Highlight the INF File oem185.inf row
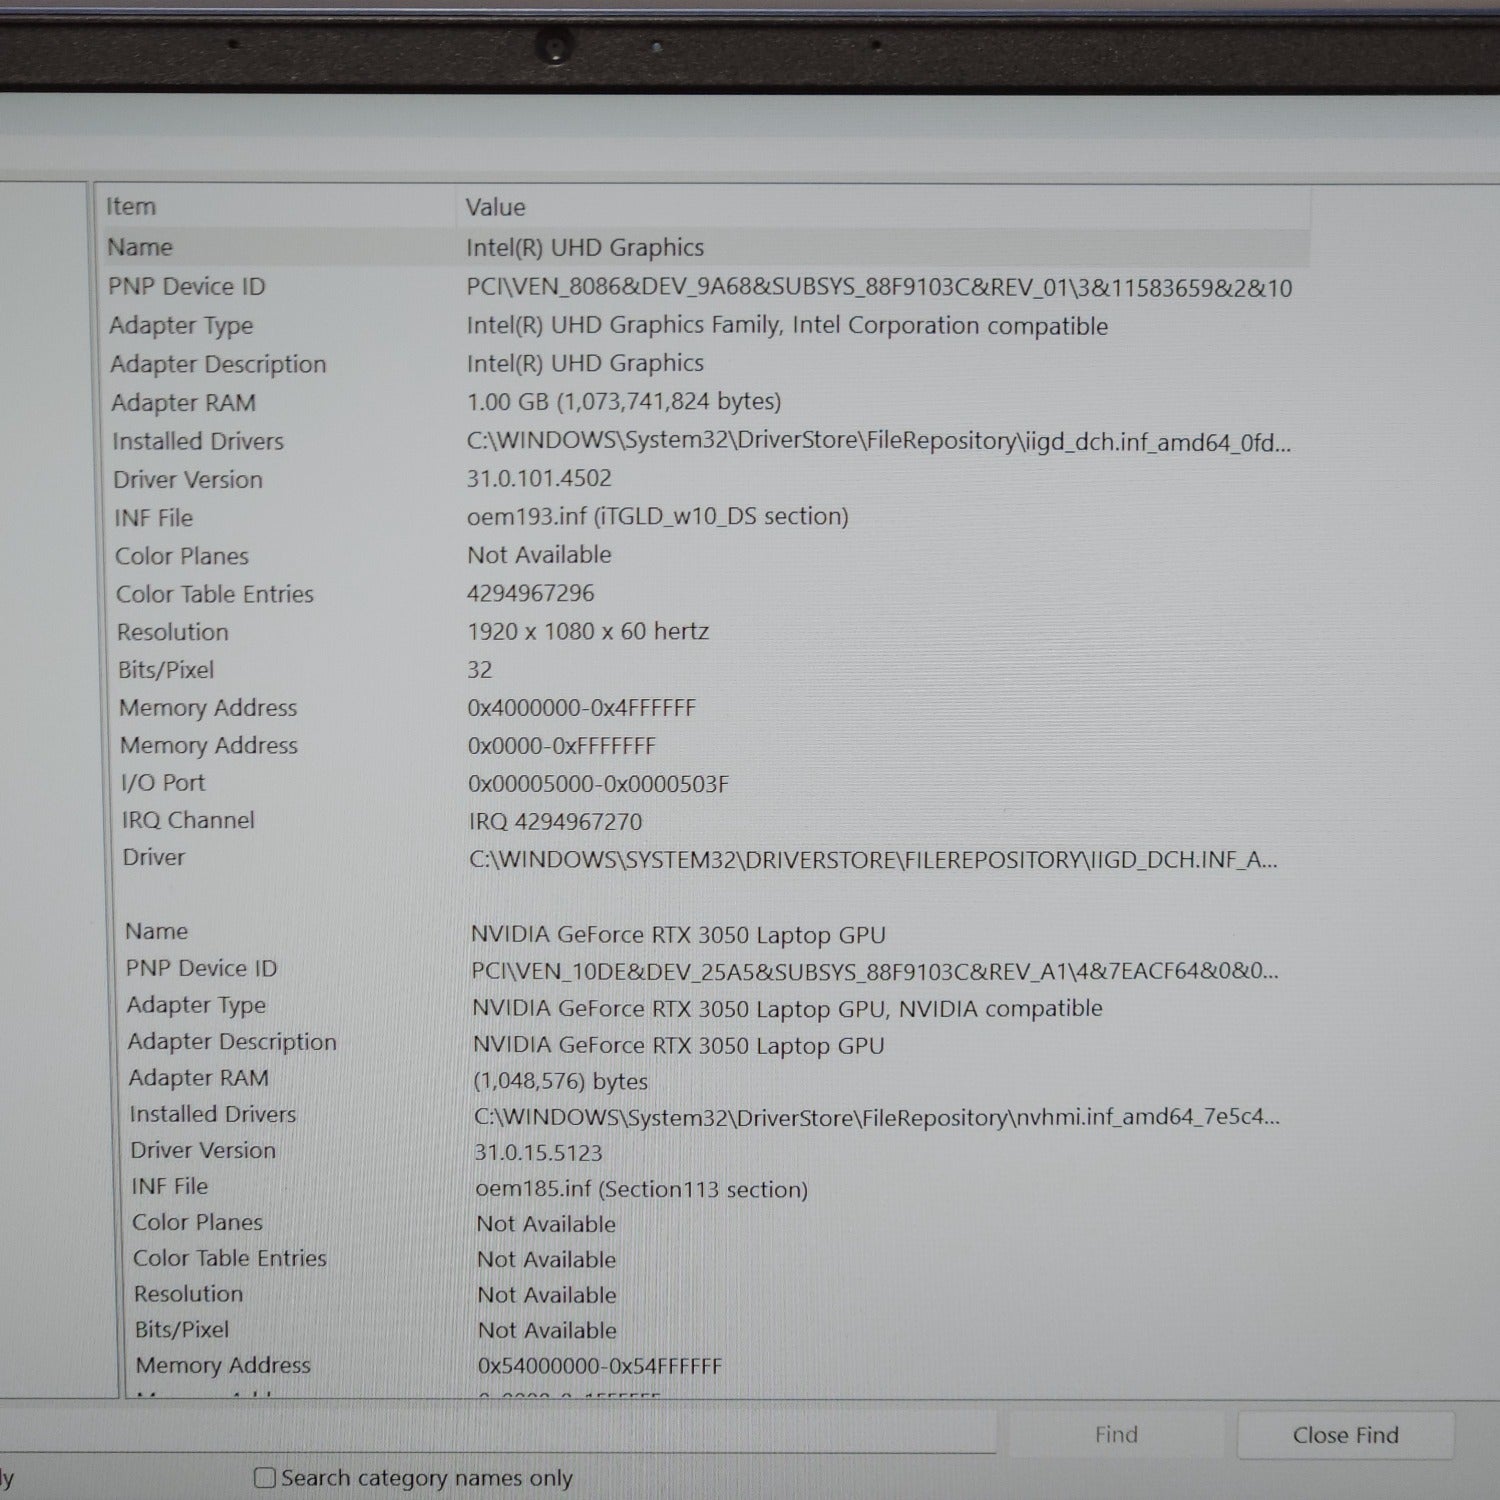 pos(641,1189)
